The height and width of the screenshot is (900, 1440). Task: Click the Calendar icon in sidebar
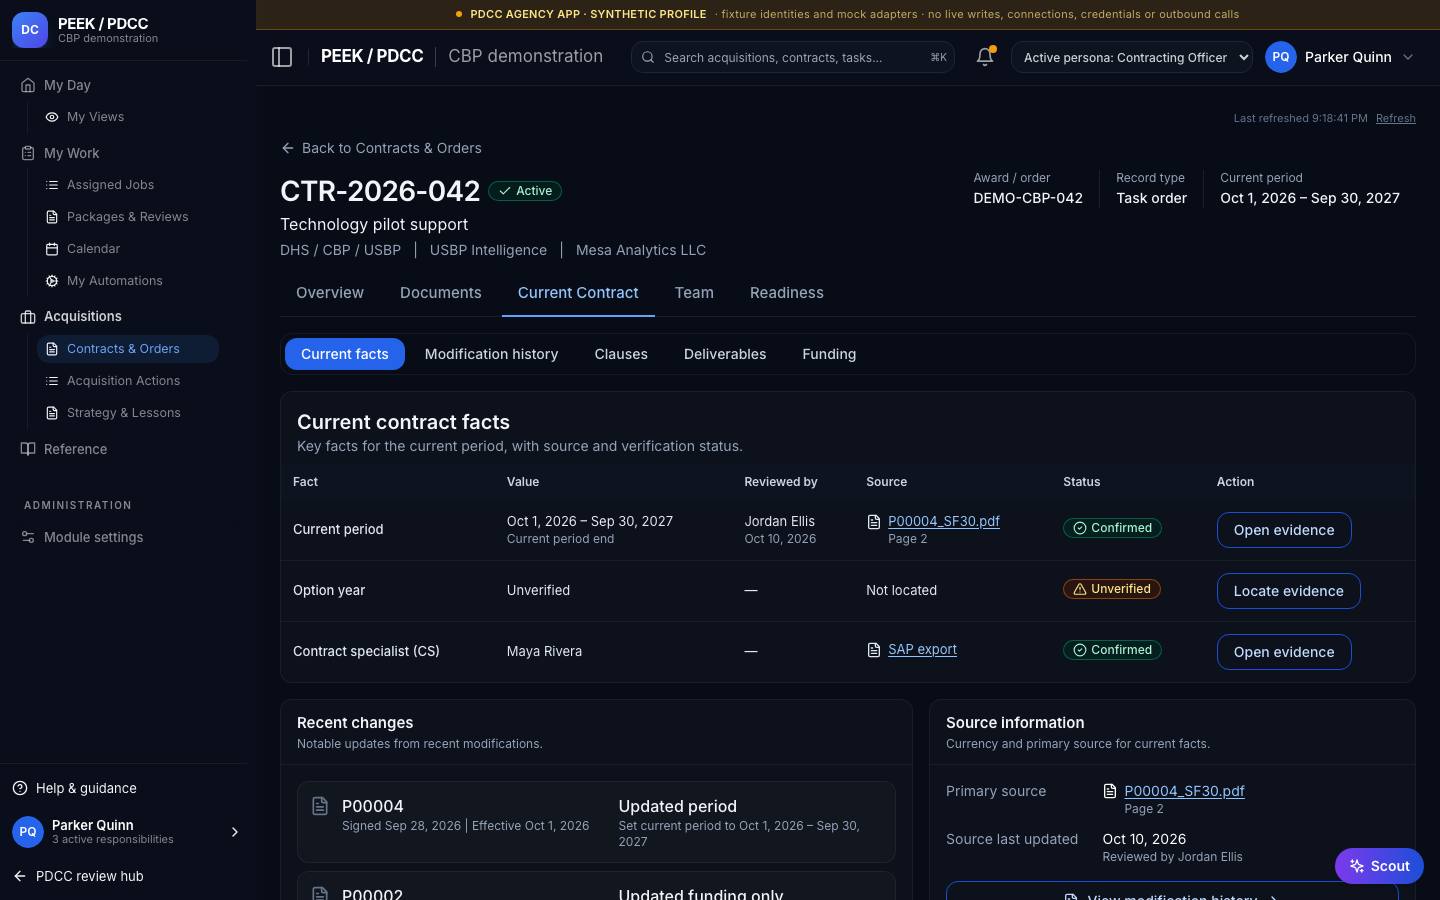point(52,249)
